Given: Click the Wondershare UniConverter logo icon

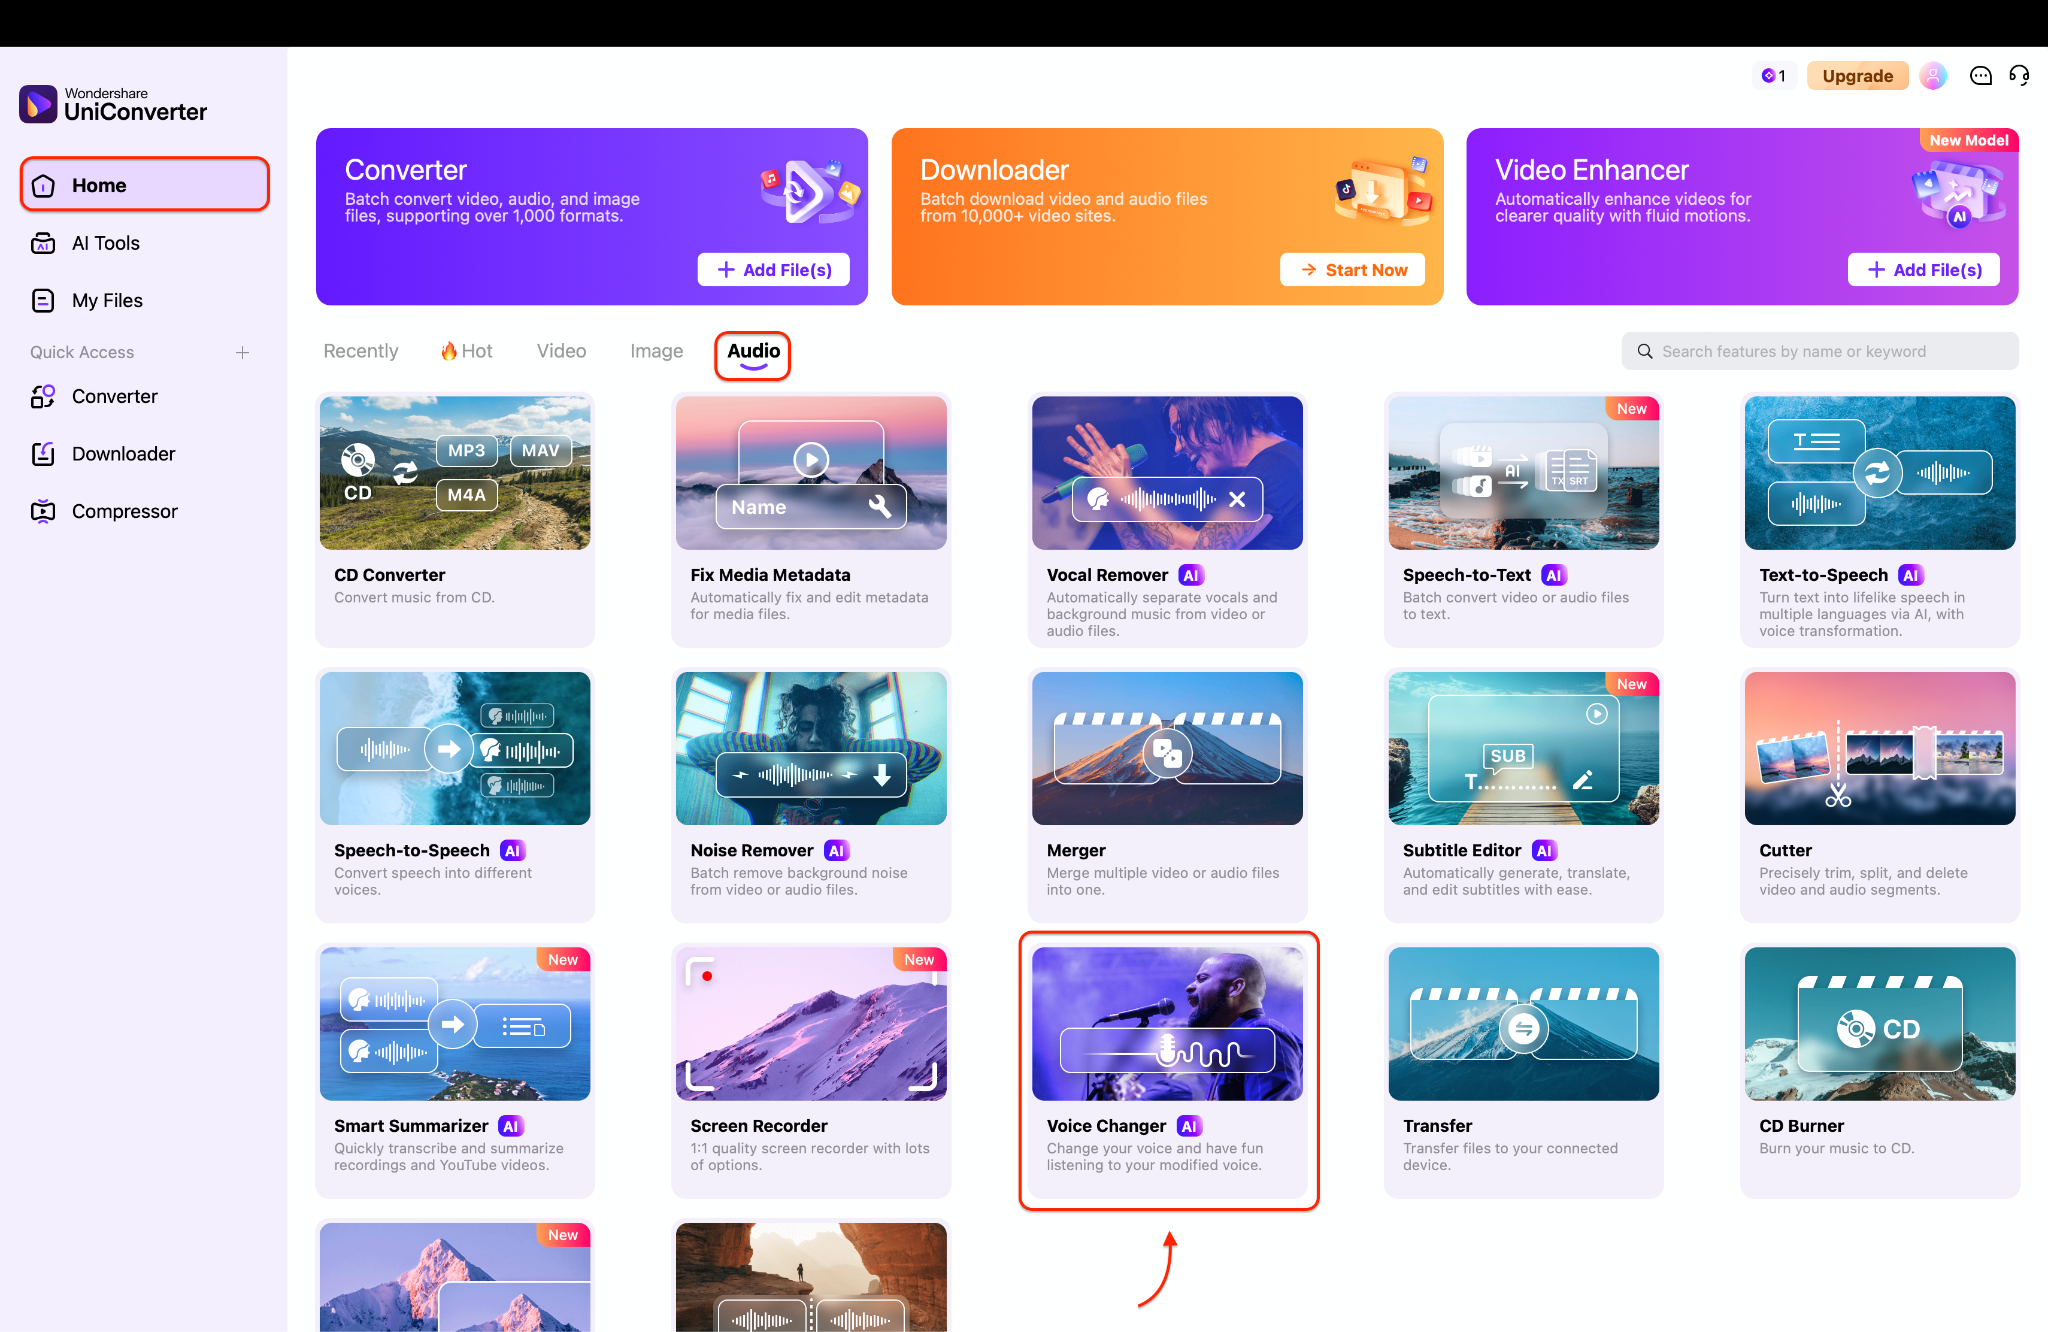Looking at the screenshot, I should coord(38,104).
